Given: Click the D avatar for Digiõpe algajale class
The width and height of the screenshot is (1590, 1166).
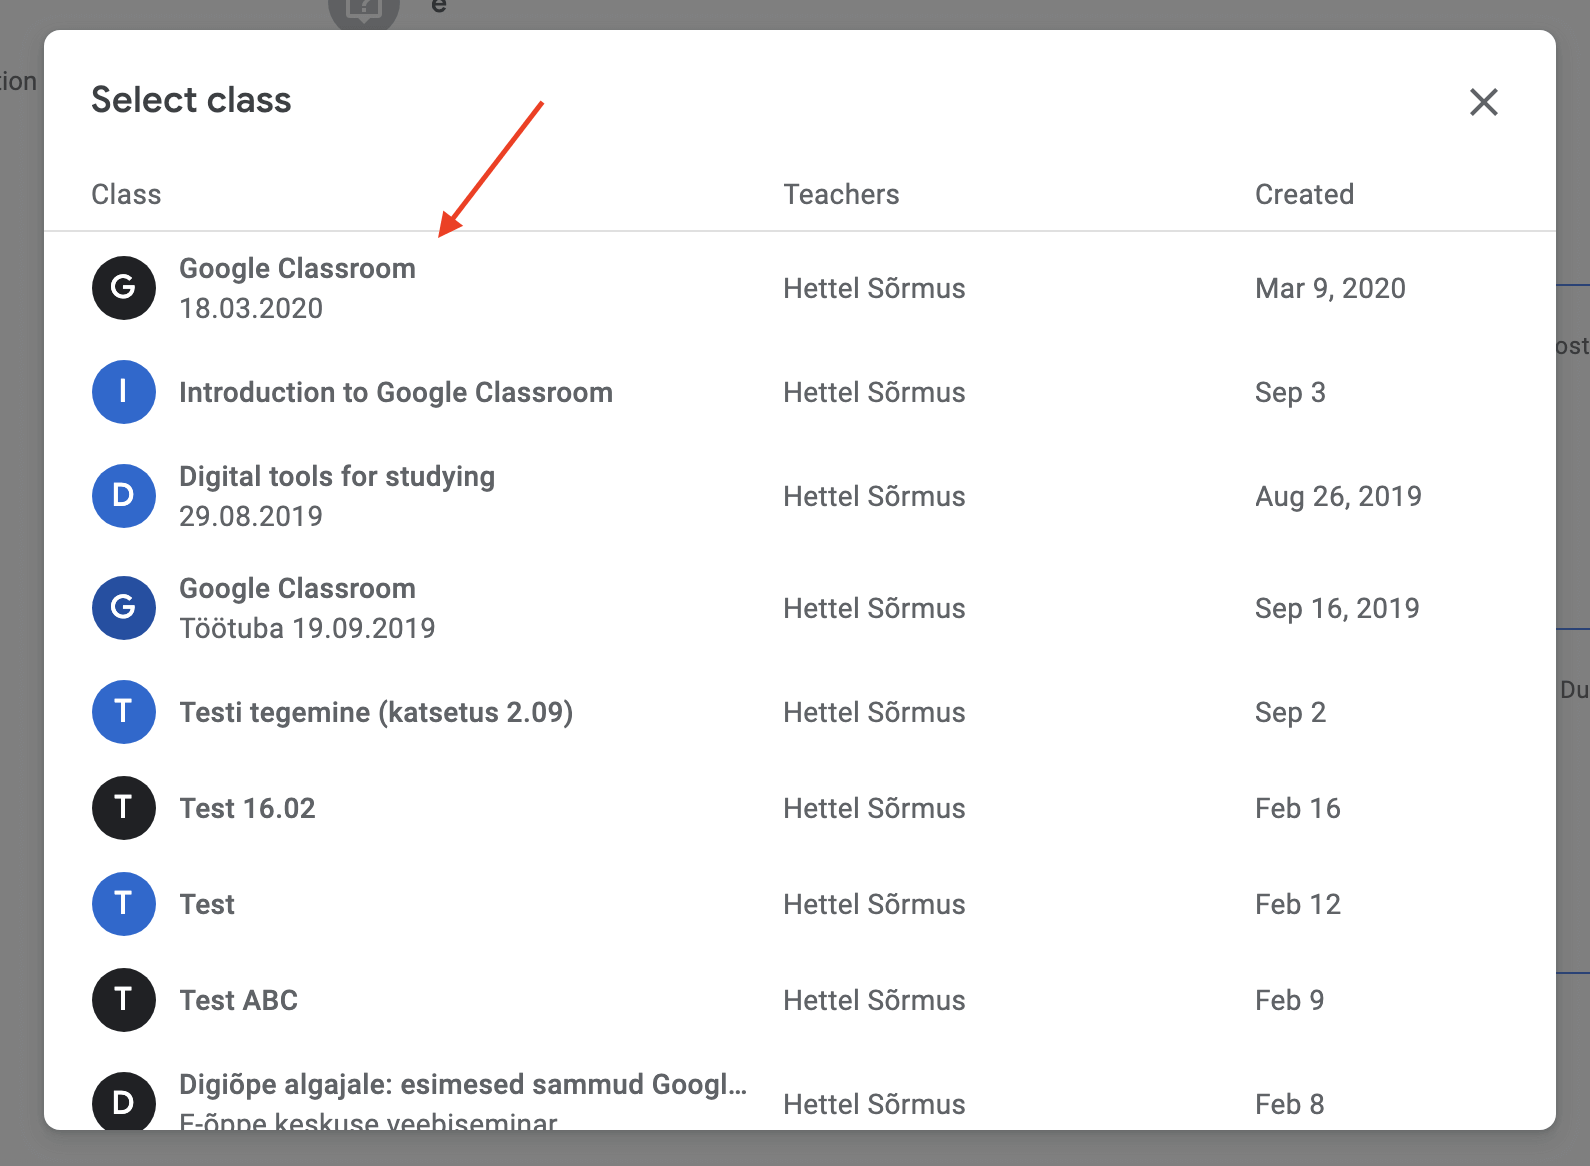Looking at the screenshot, I should click(123, 1102).
